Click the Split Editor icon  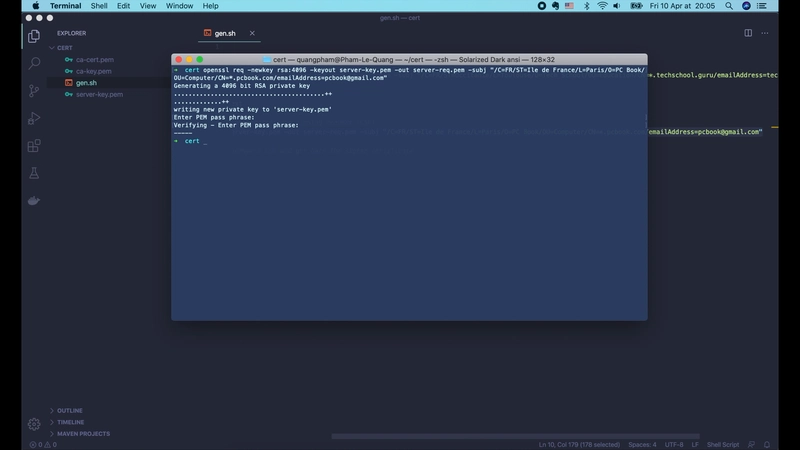coord(748,33)
